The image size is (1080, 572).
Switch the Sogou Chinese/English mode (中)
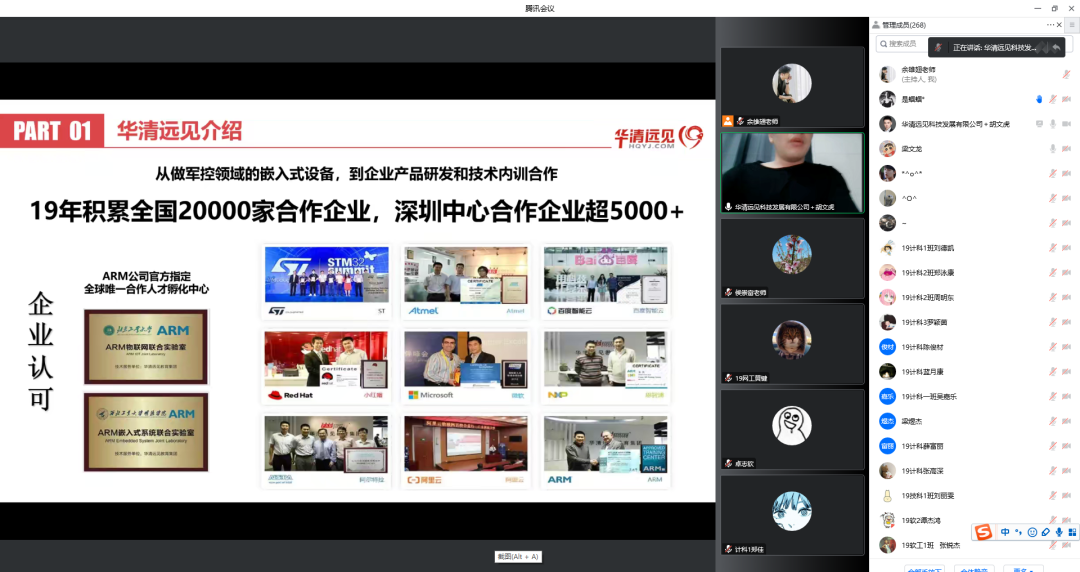point(1005,532)
